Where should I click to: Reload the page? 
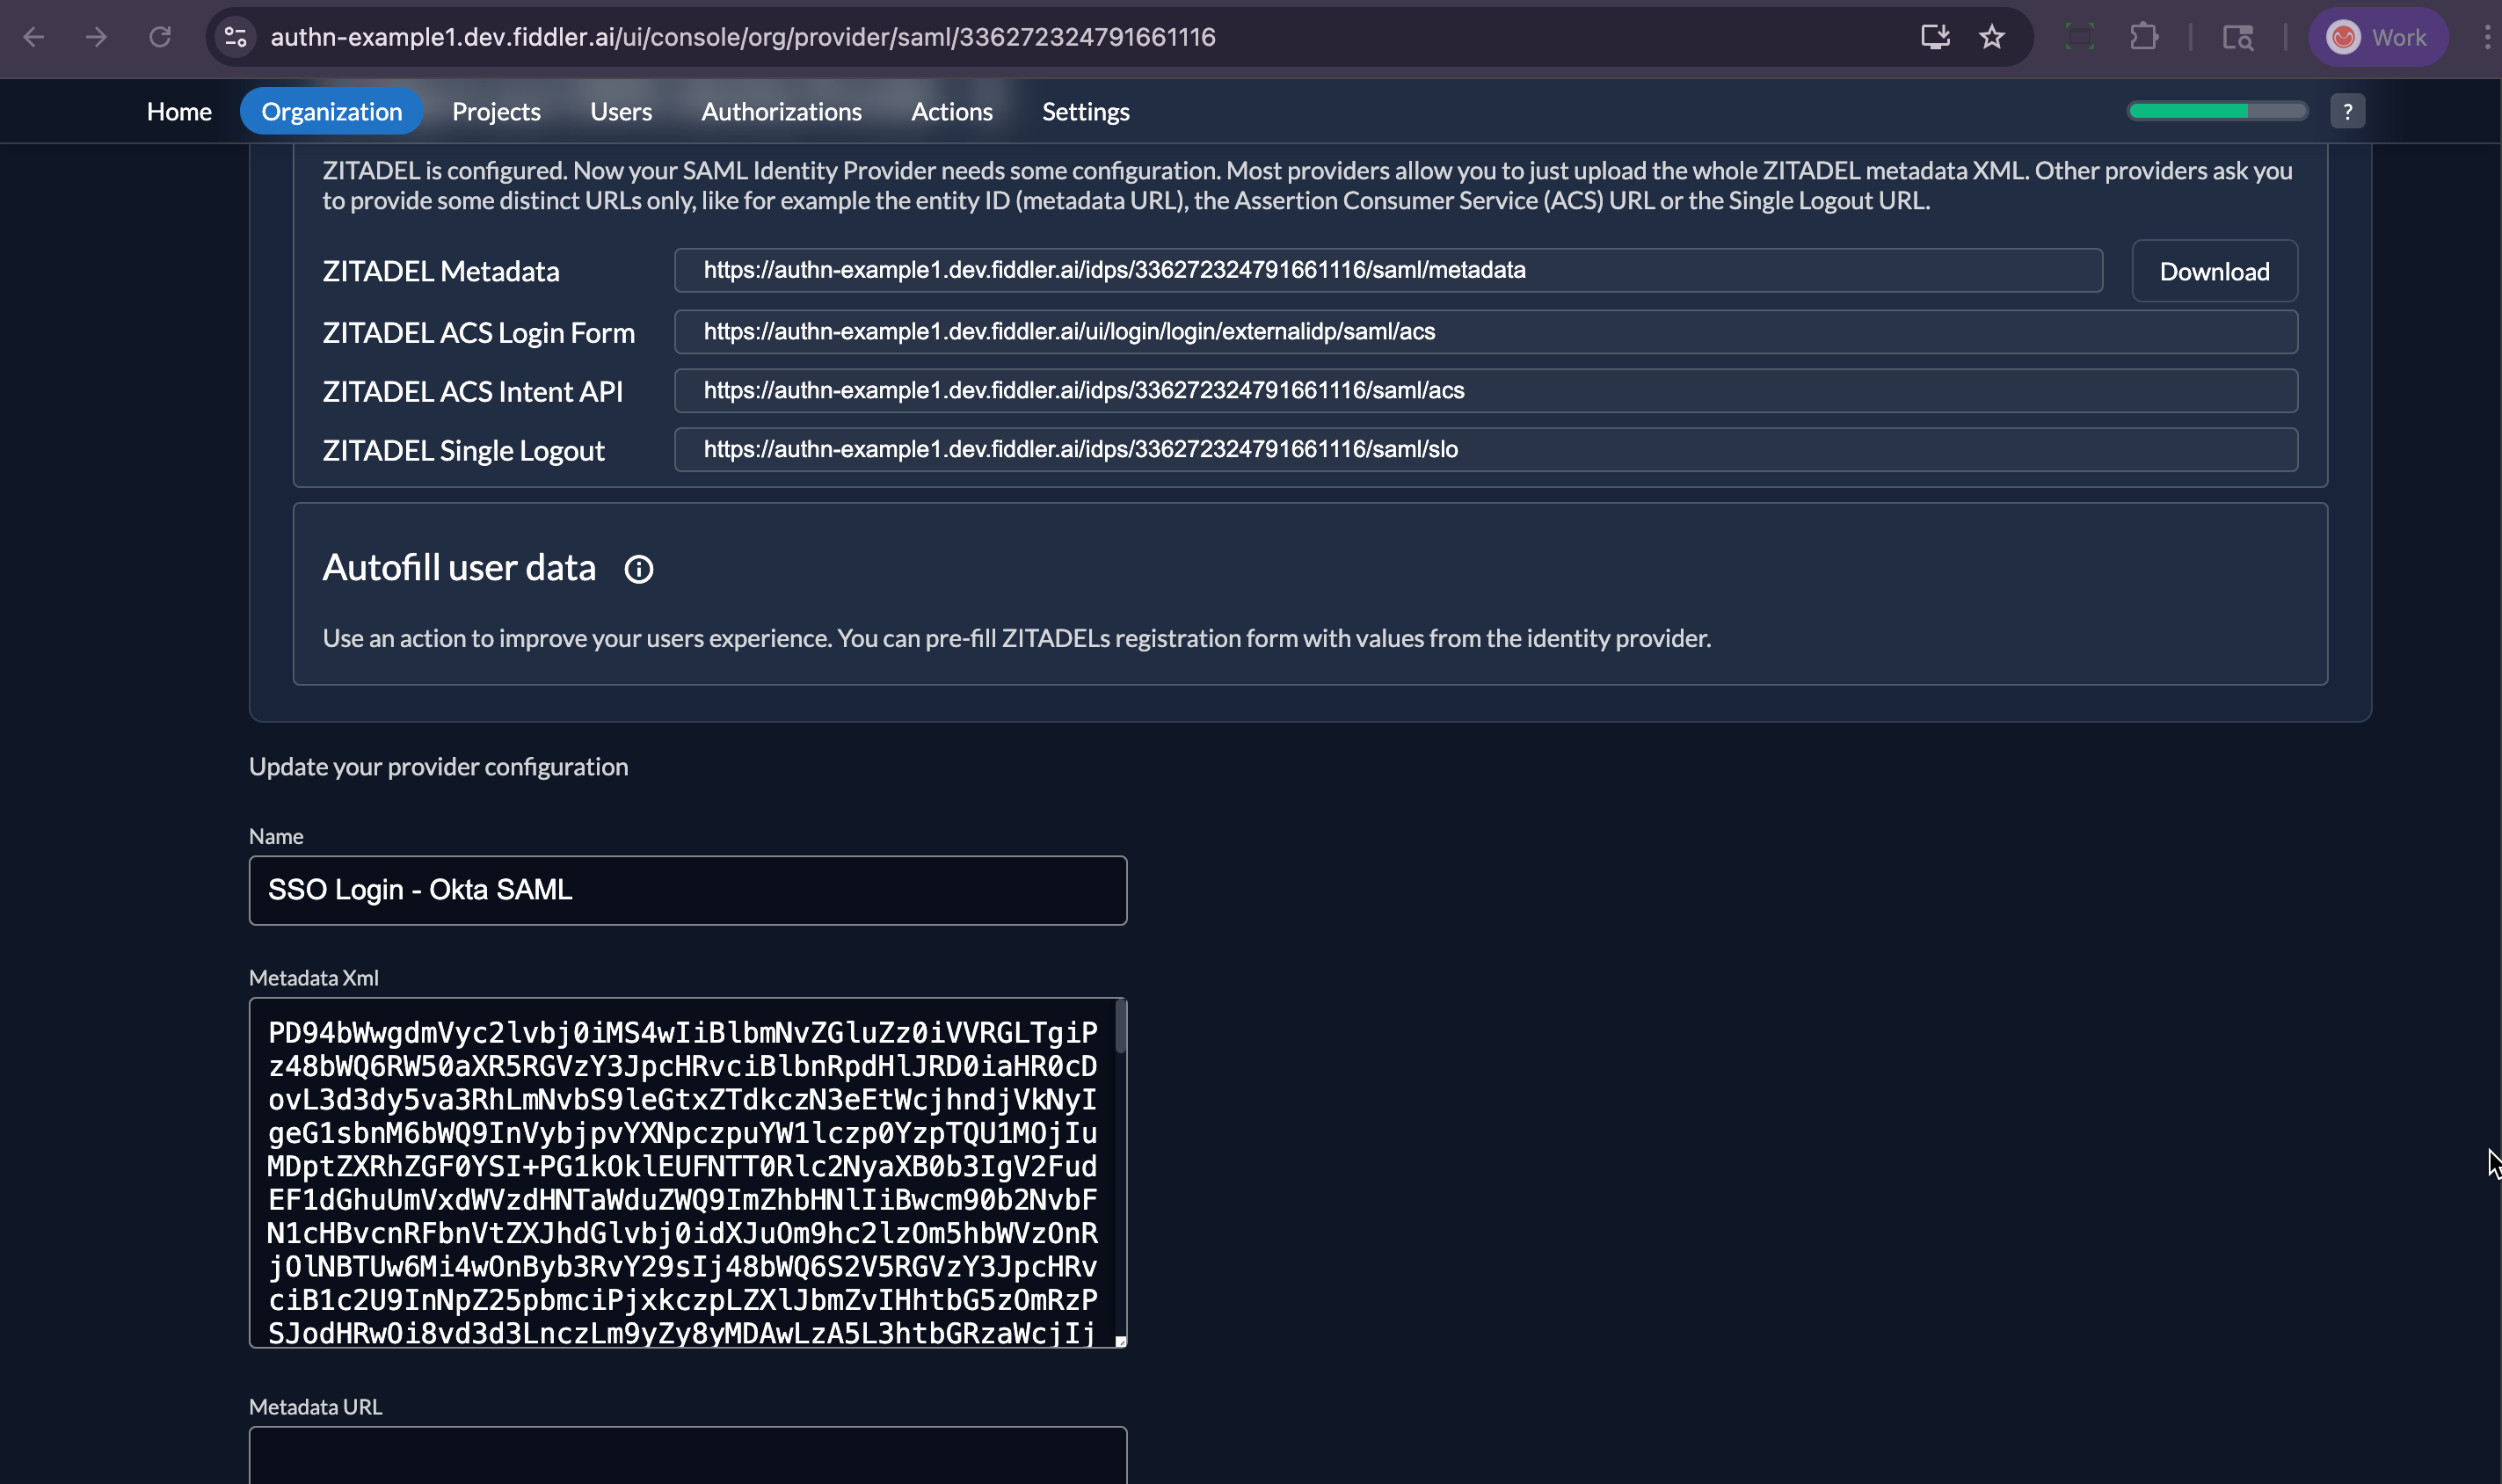[x=161, y=37]
